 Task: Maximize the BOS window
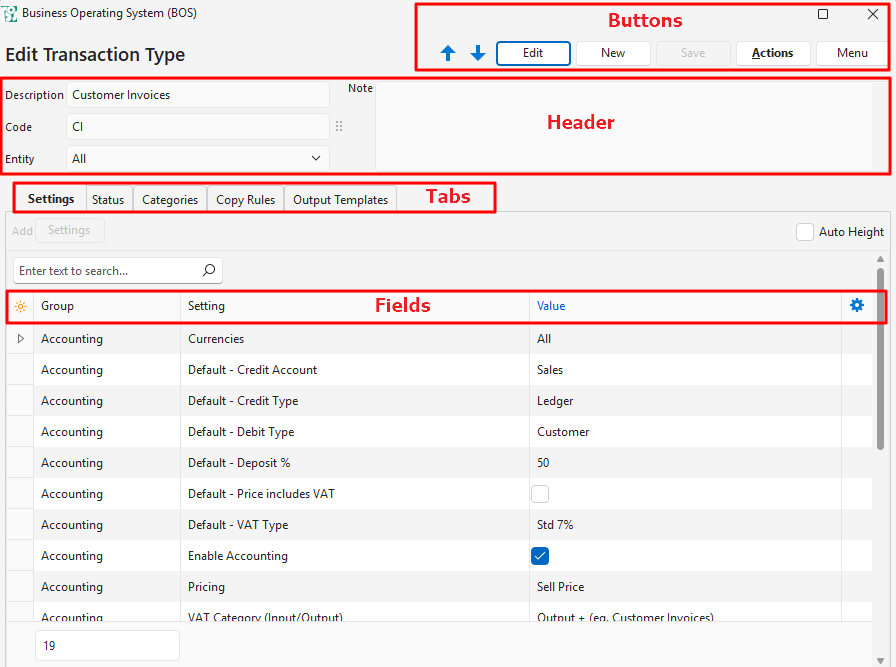pos(823,14)
